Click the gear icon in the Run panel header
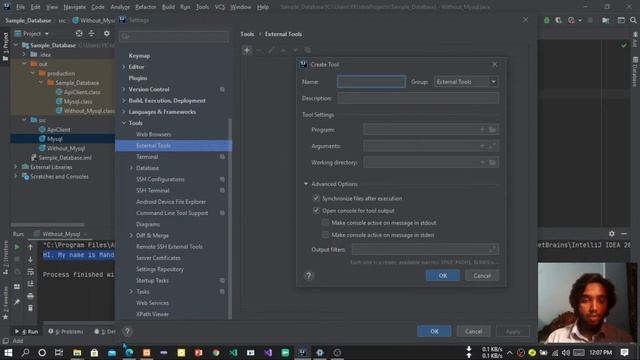The height and width of the screenshot is (360, 640). tap(612, 234)
